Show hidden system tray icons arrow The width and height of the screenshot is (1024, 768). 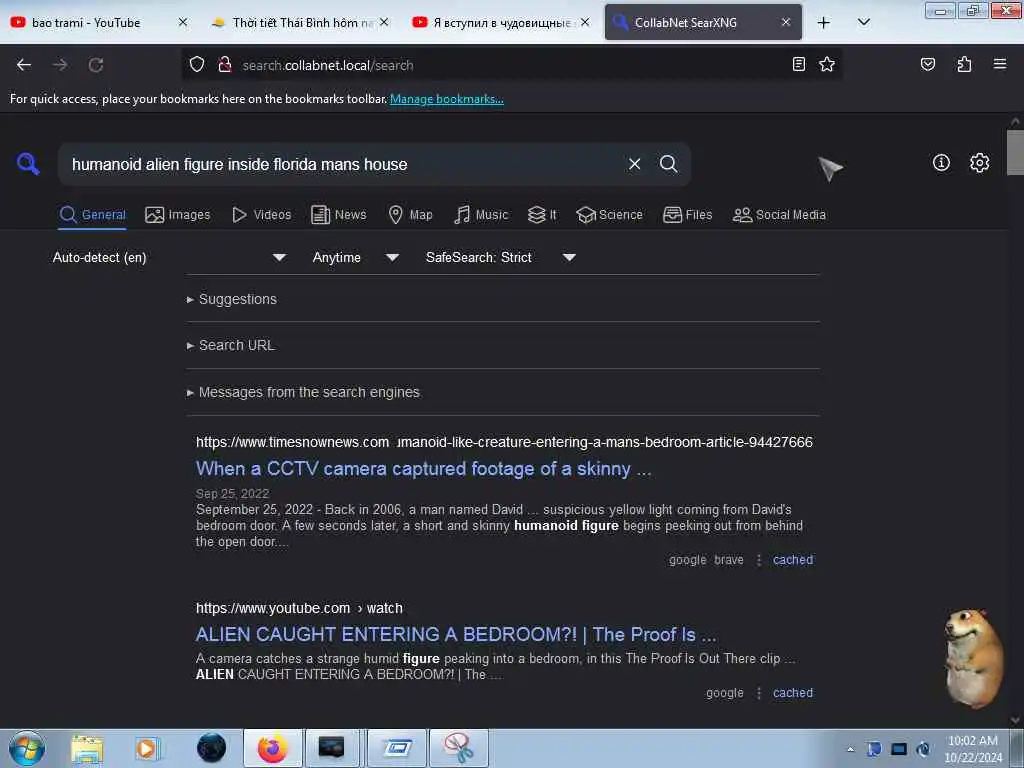pyautogui.click(x=850, y=749)
